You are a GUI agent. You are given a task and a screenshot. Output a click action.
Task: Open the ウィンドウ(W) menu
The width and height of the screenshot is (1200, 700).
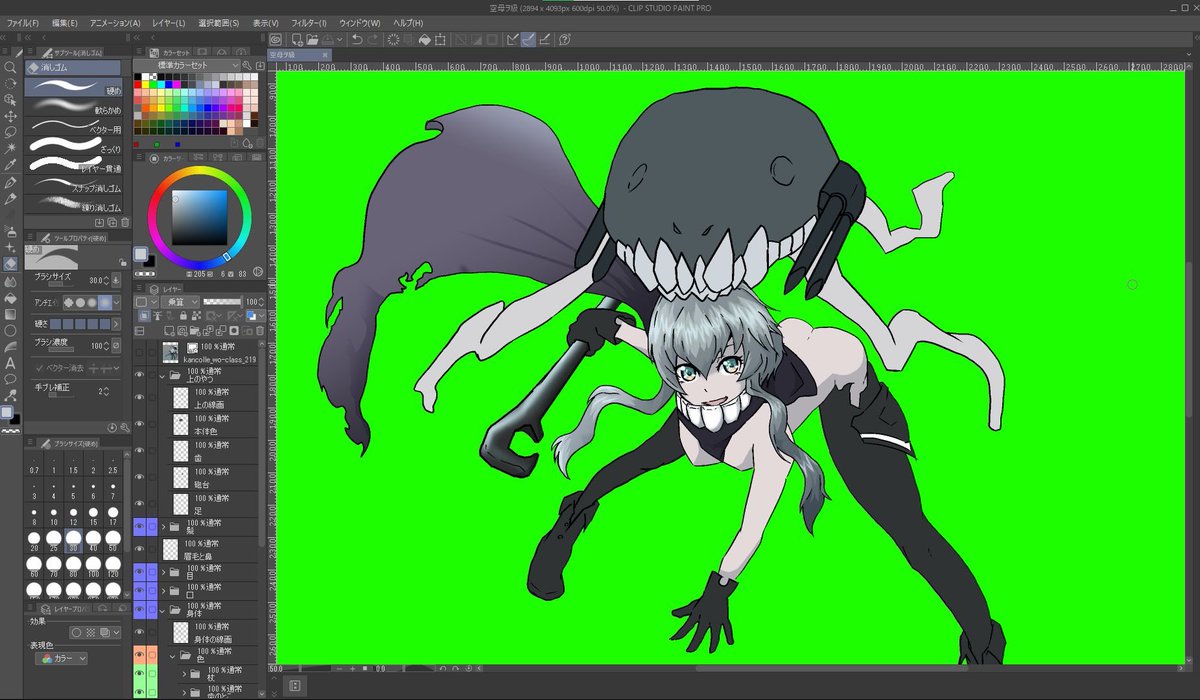360,22
